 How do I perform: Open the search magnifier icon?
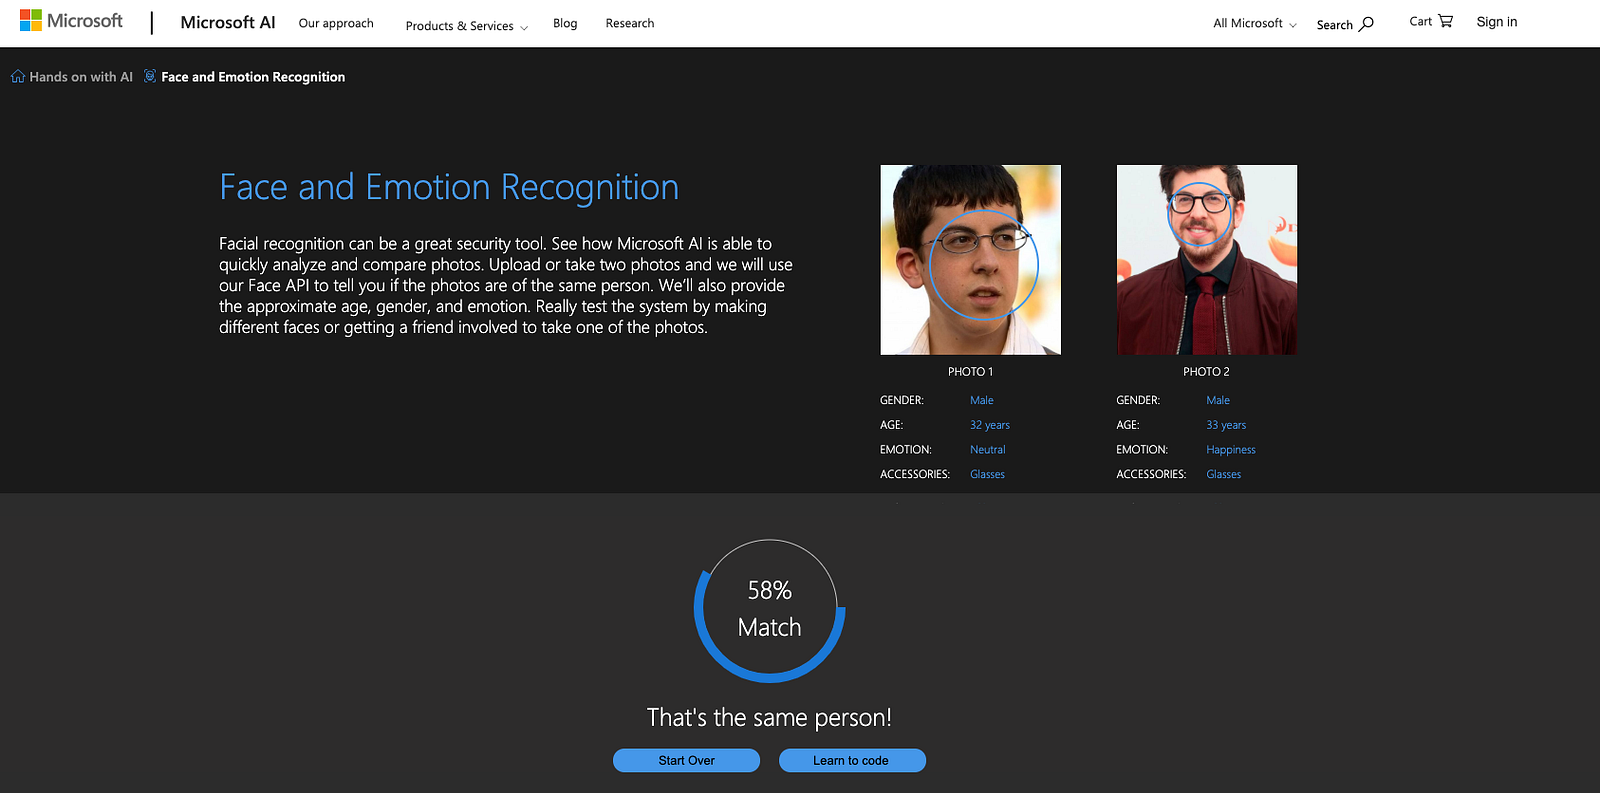click(x=1366, y=24)
